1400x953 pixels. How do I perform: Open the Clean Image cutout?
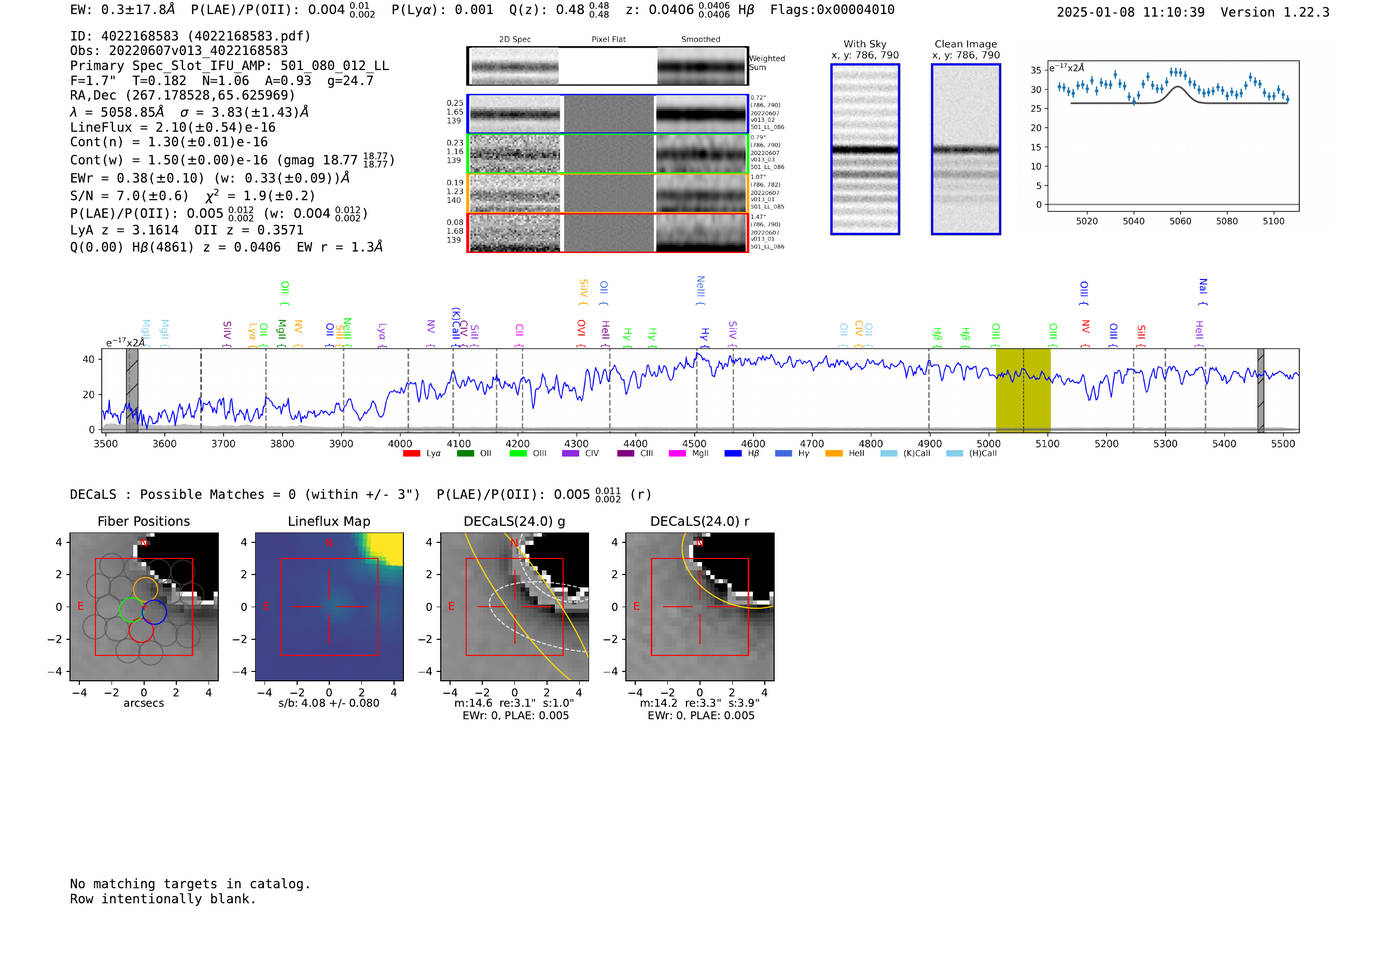coord(966,149)
